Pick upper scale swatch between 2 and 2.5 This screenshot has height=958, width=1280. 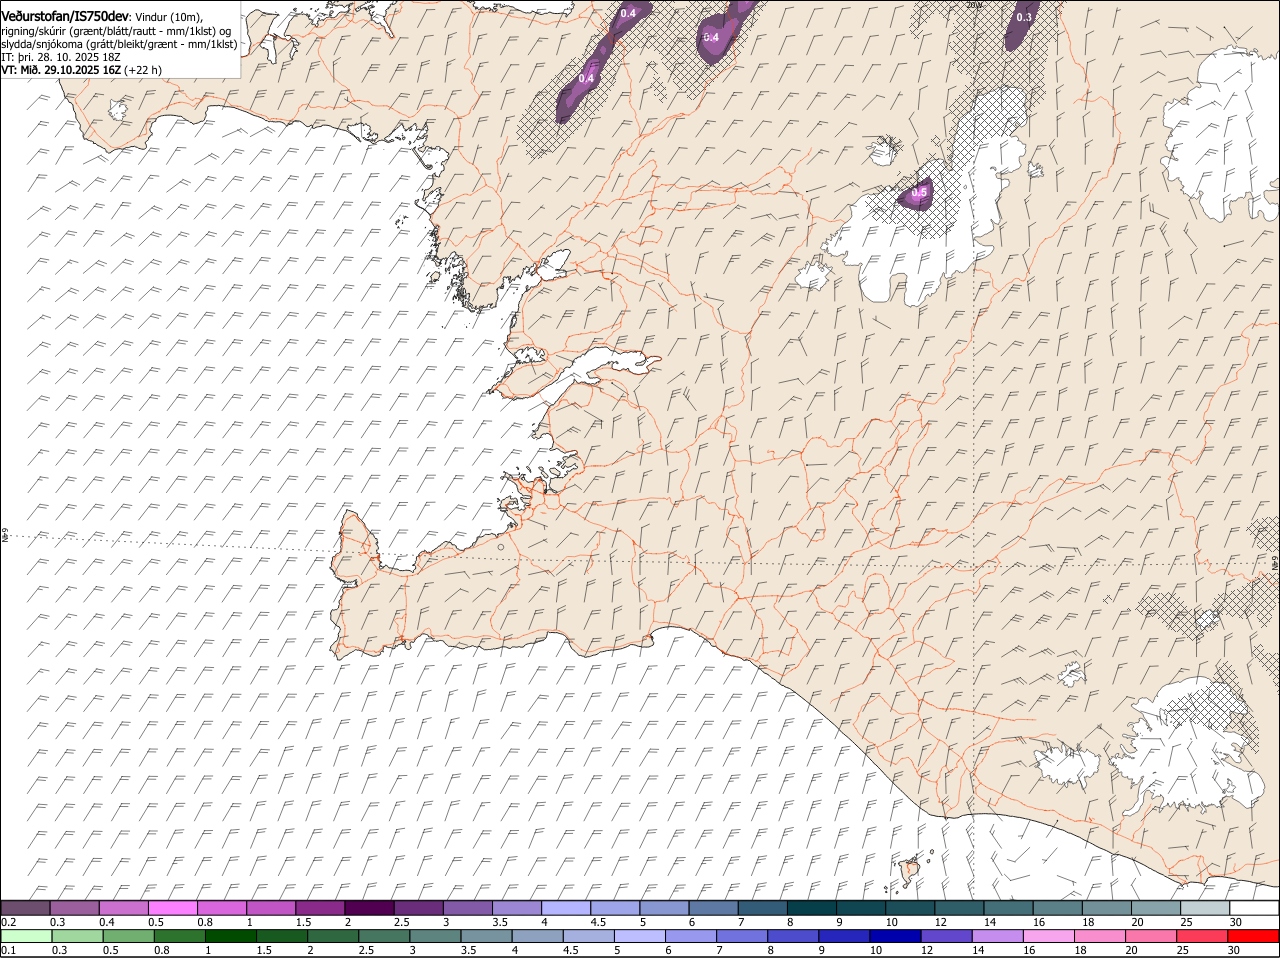[369, 908]
